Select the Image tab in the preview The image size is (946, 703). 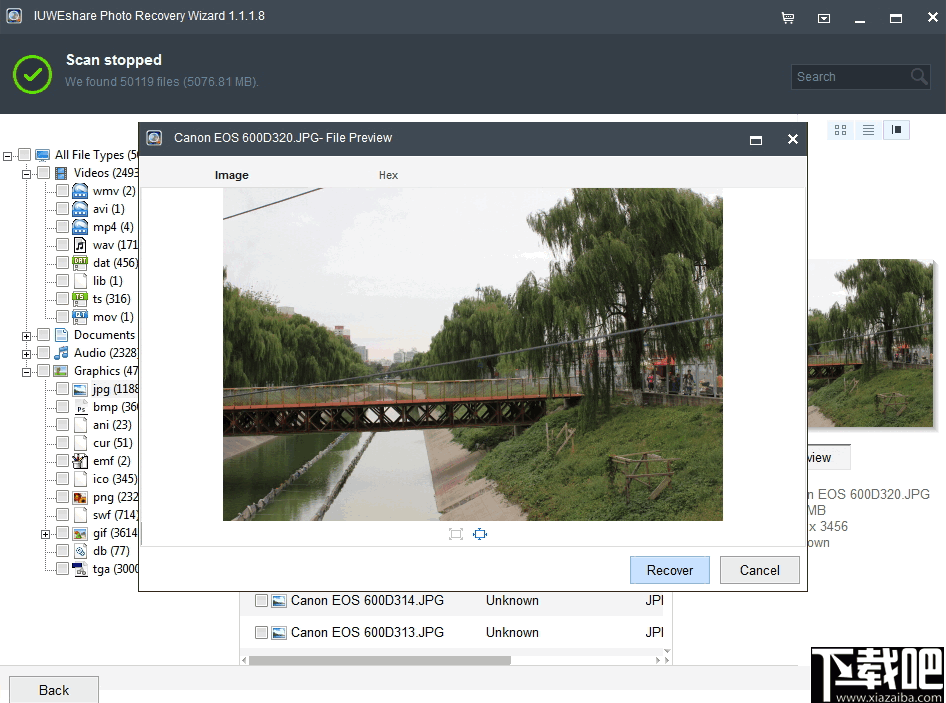point(231,174)
